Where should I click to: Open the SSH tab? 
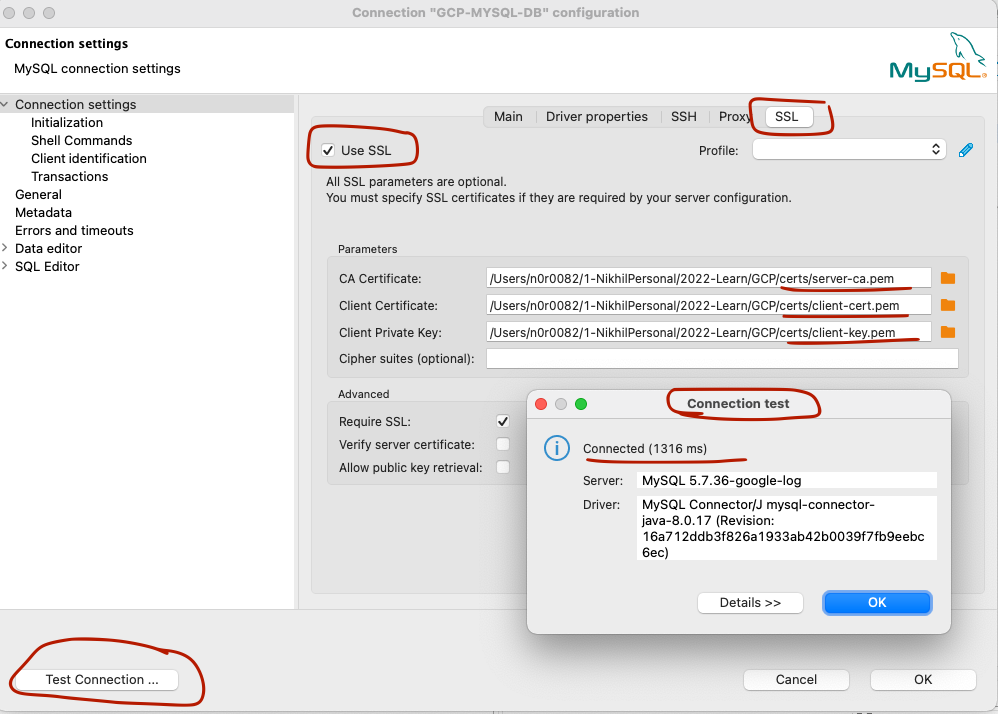684,116
